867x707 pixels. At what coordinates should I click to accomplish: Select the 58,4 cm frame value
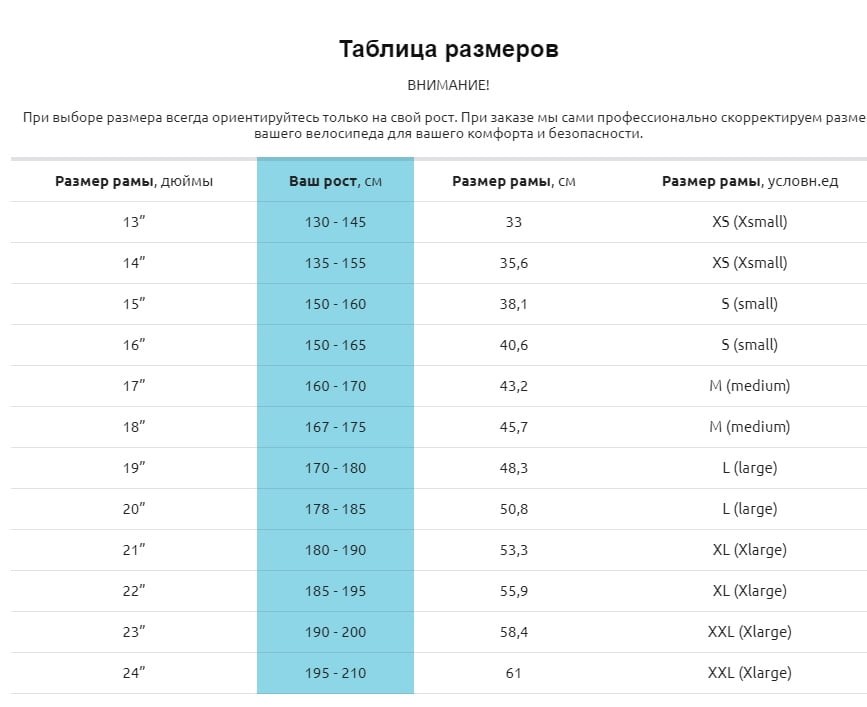(x=514, y=632)
